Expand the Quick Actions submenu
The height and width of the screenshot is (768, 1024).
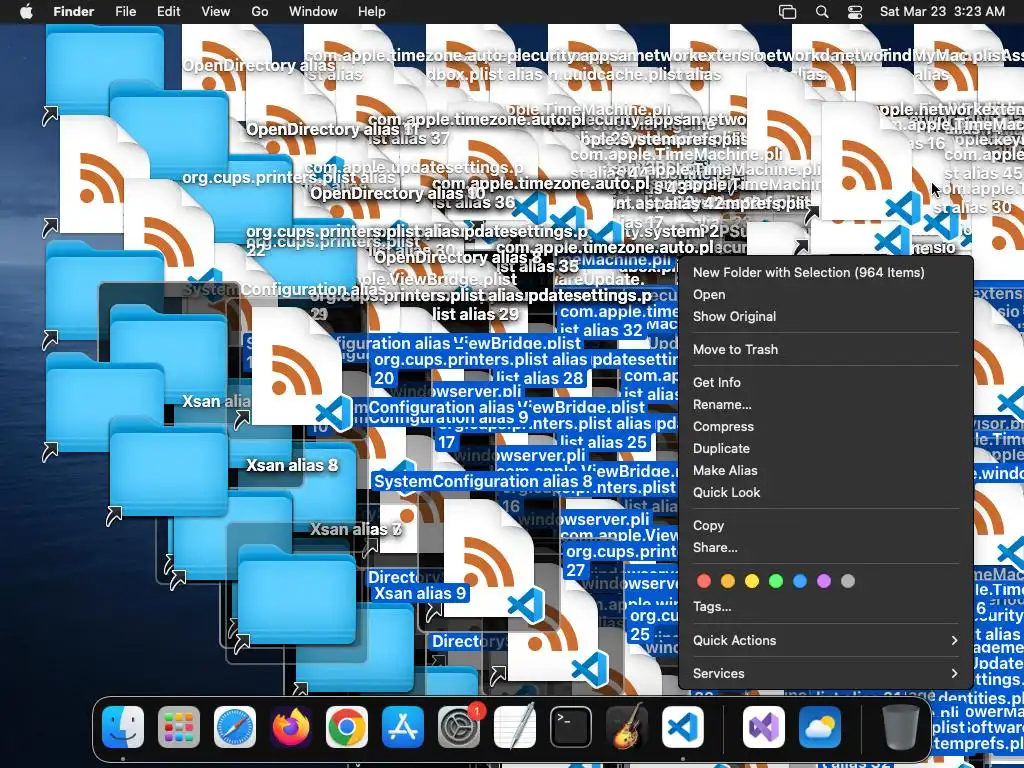pyautogui.click(x=826, y=641)
